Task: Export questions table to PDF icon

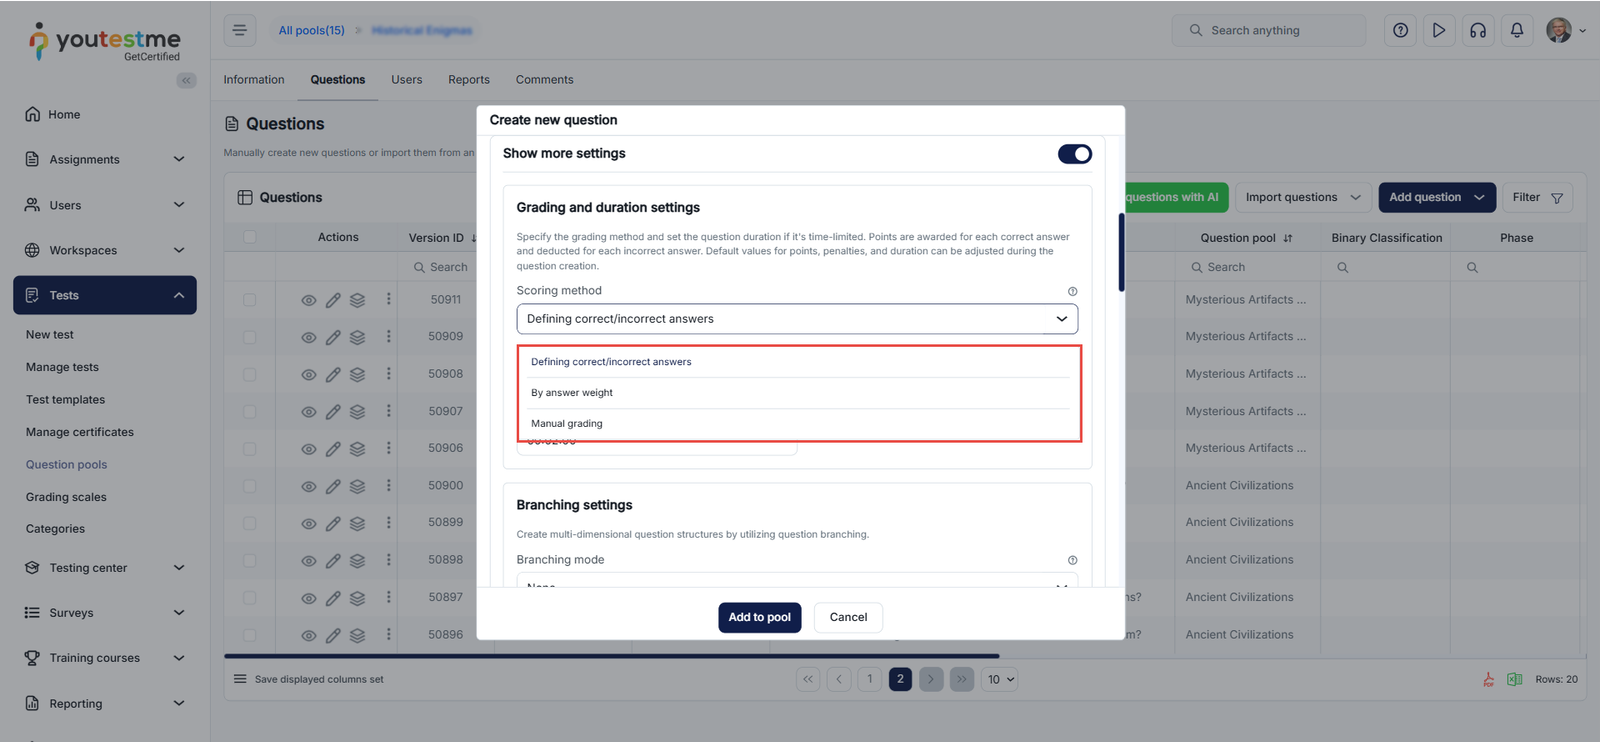Action: (1488, 680)
